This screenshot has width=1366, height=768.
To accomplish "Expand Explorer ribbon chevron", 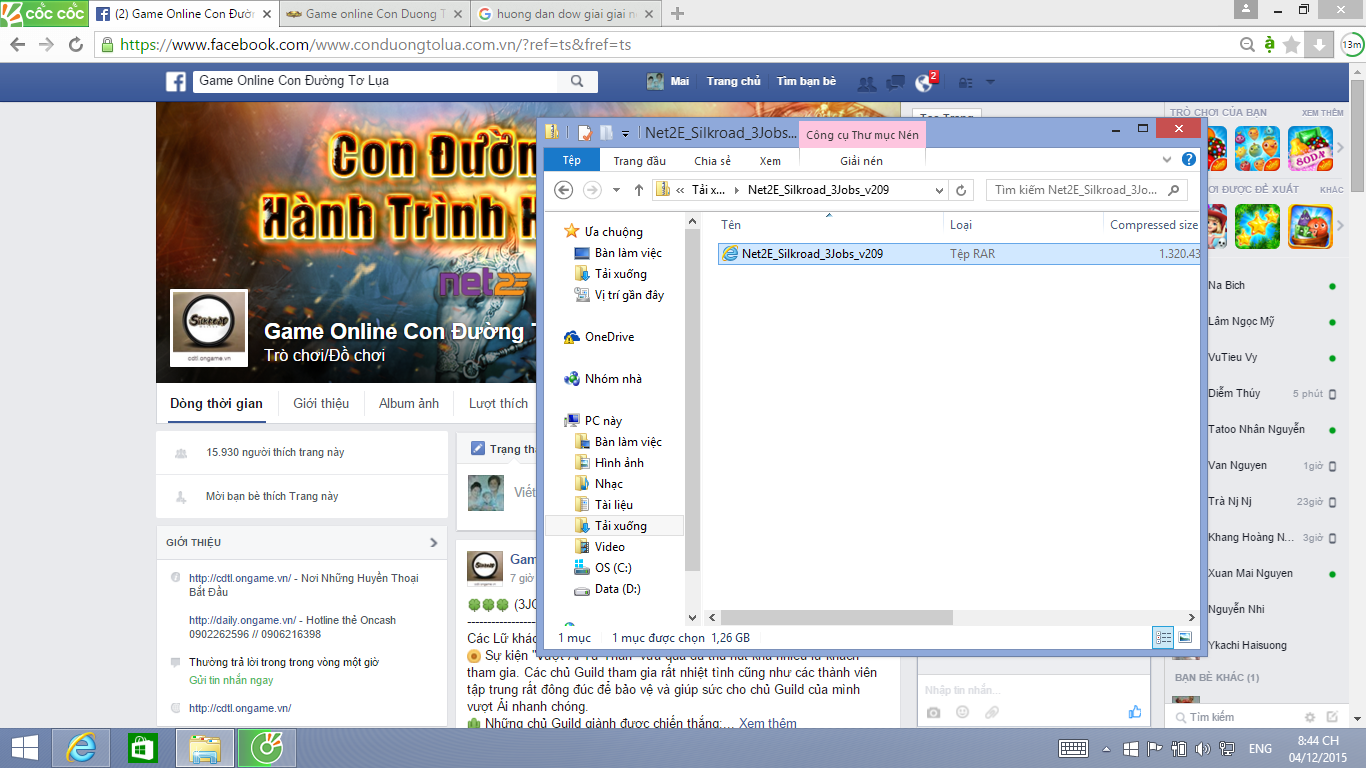I will (1167, 159).
